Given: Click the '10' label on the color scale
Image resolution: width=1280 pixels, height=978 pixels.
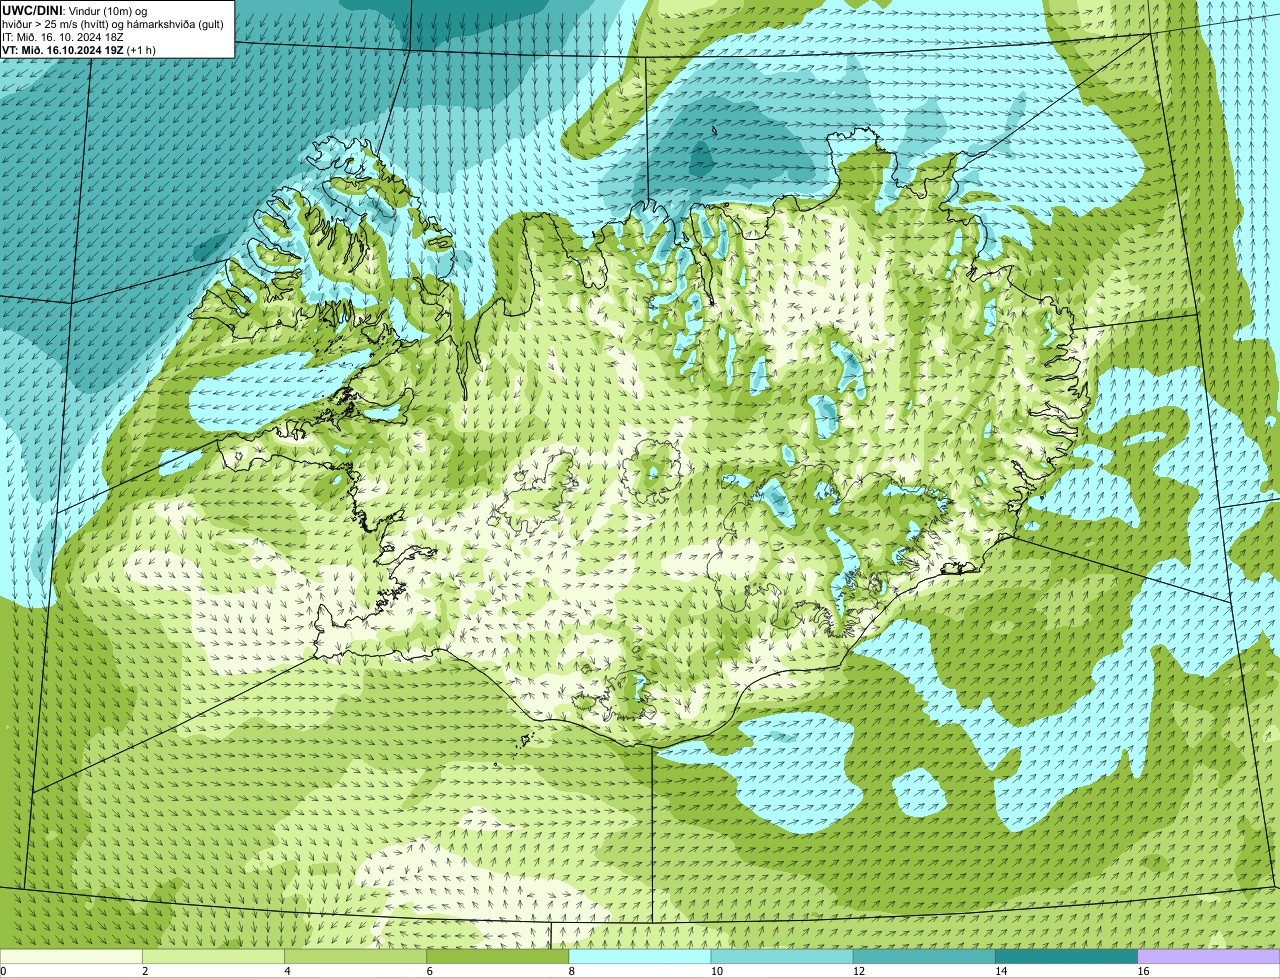Looking at the screenshot, I should click(716, 971).
